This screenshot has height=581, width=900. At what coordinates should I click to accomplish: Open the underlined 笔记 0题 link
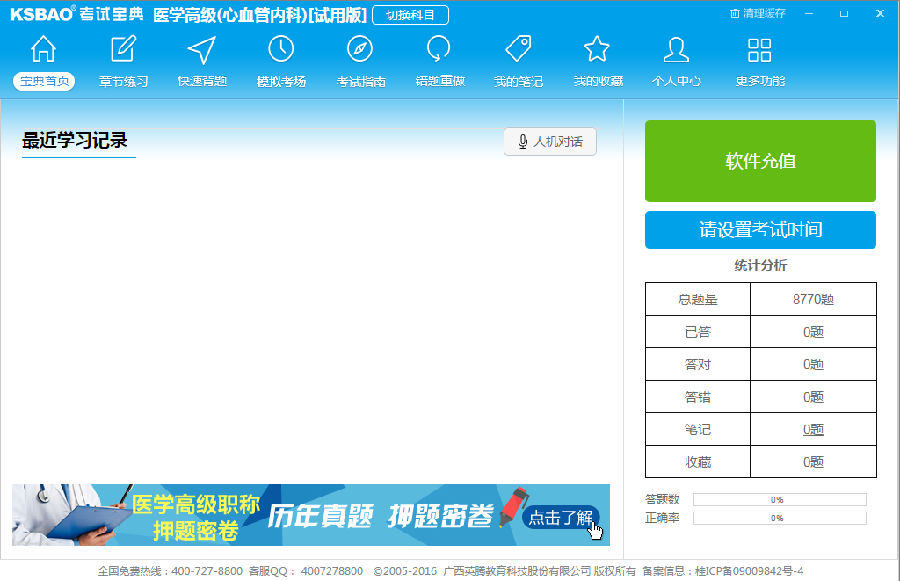pyautogui.click(x=813, y=429)
